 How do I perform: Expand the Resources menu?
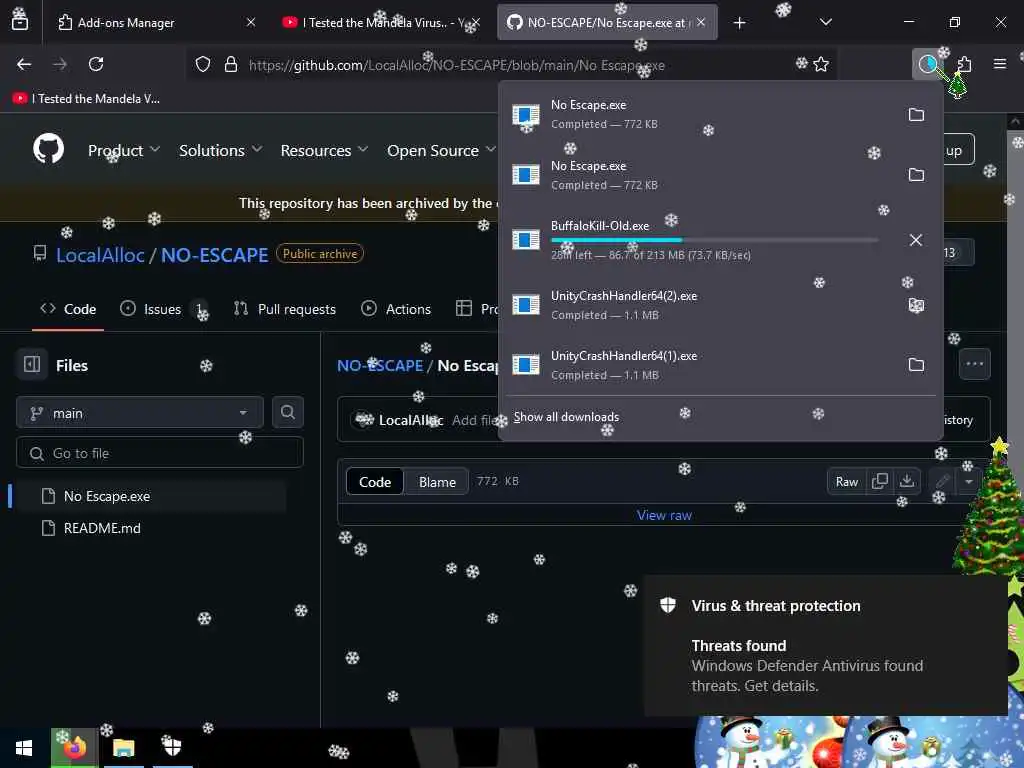325,150
